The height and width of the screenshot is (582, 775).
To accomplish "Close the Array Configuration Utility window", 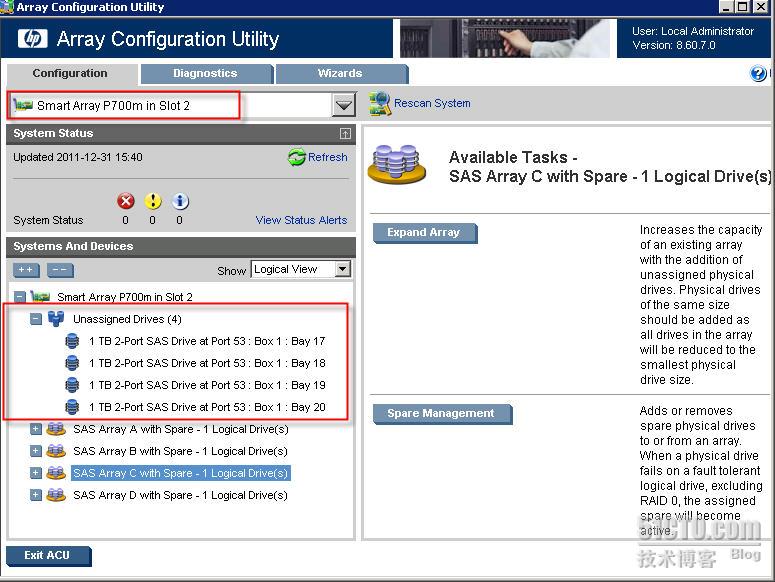I will pyautogui.click(x=760, y=7).
